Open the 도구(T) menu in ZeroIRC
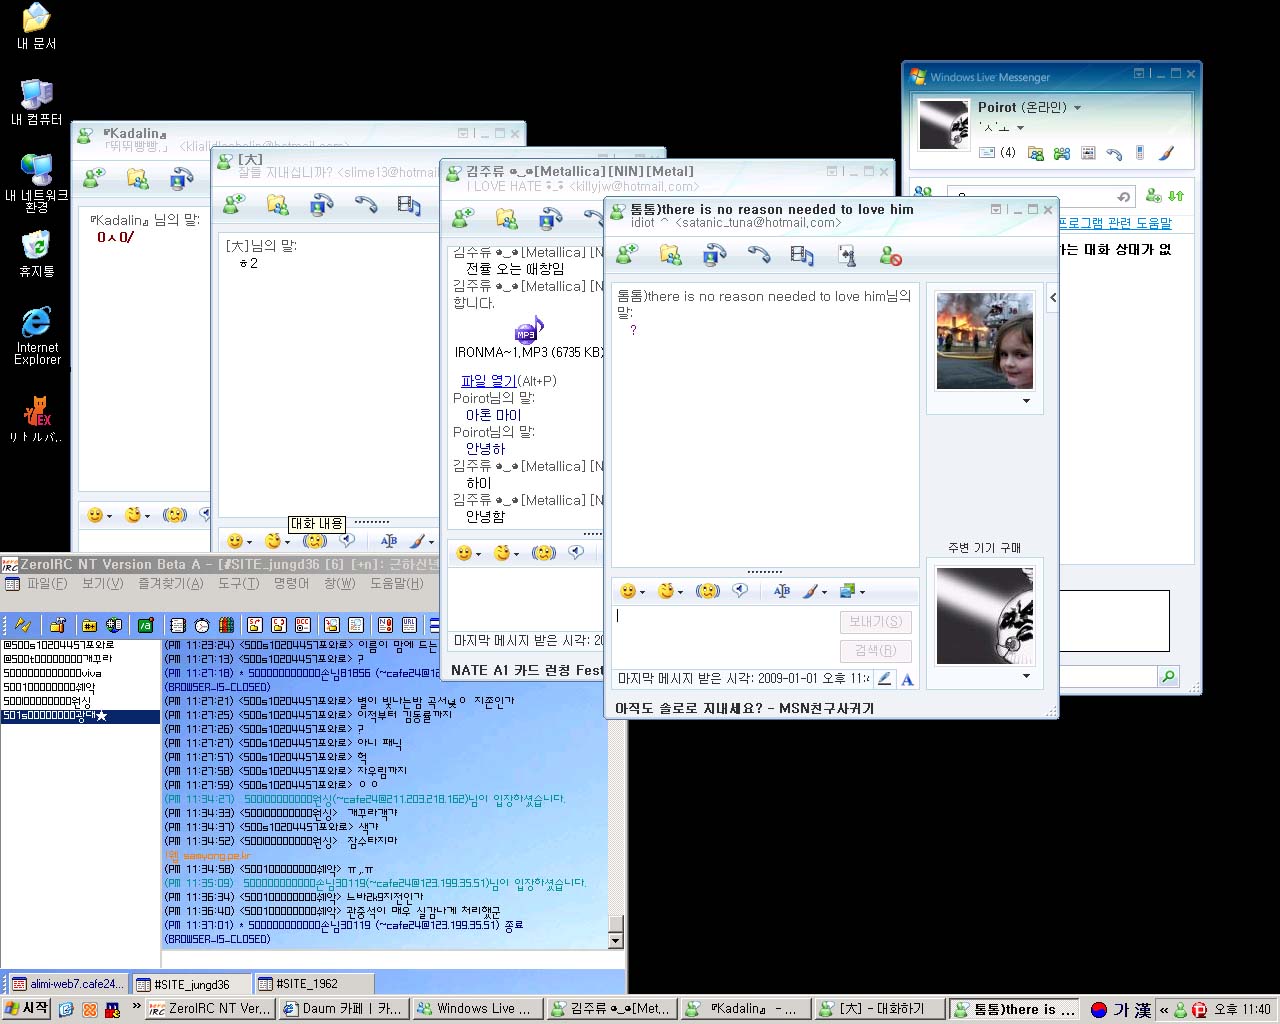 [x=238, y=584]
